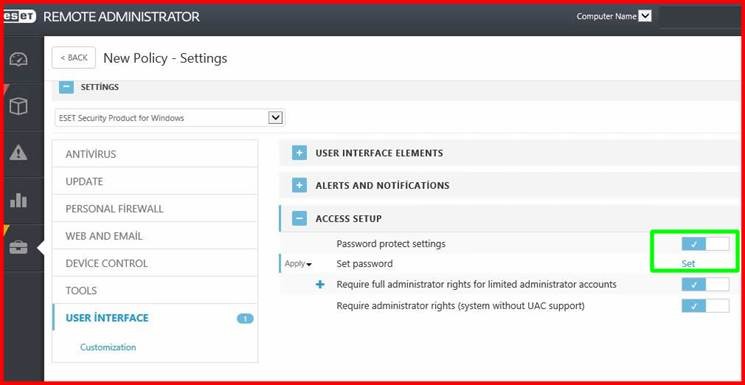Open the Customization sub-item
Image resolution: width=745 pixels, height=385 pixels.
click(108, 347)
